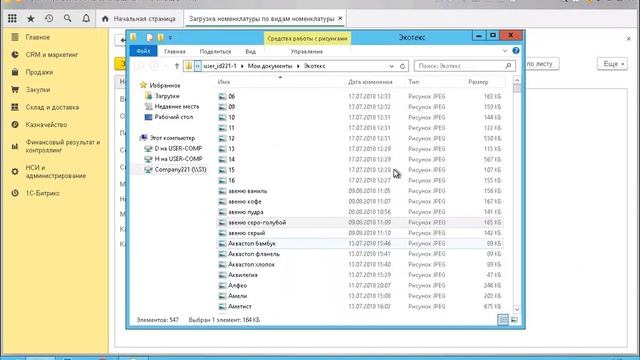This screenshot has height=360, width=640.
Task: Close the Загрузка номенклатуры tab
Action: pos(340,18)
